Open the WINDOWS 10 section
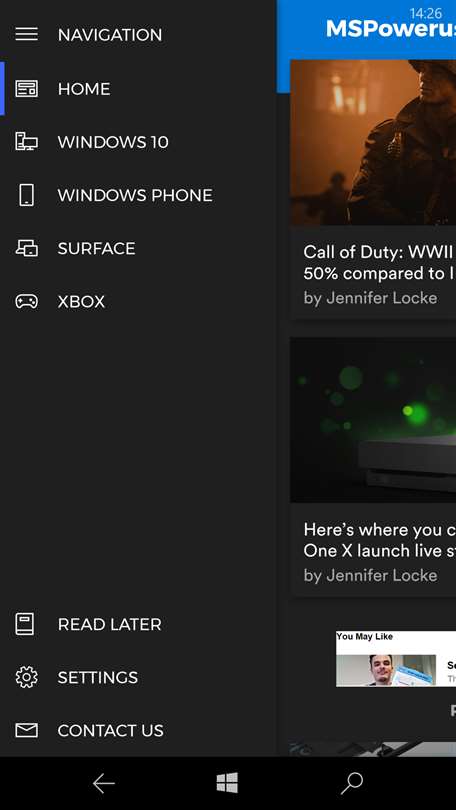Screen dimensions: 456x810 click(113, 142)
